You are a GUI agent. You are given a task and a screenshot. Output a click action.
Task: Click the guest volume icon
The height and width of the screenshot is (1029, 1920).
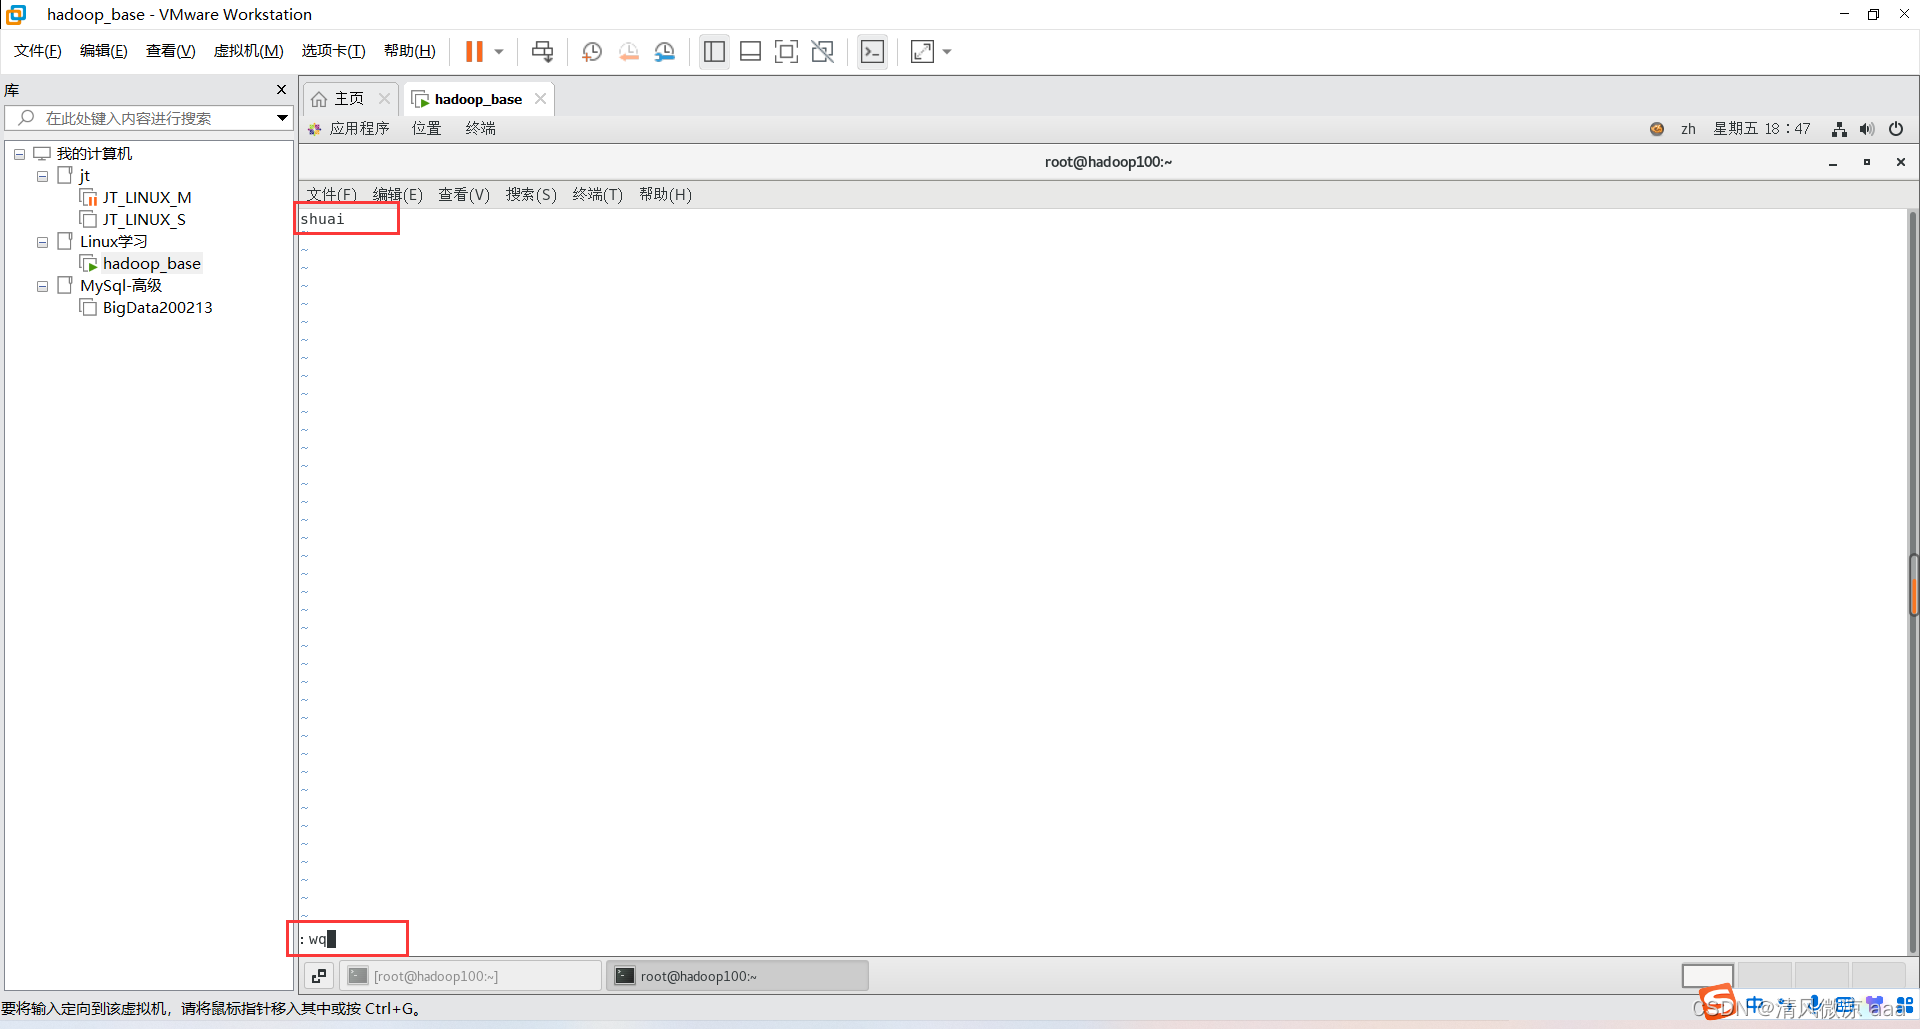[x=1867, y=129]
